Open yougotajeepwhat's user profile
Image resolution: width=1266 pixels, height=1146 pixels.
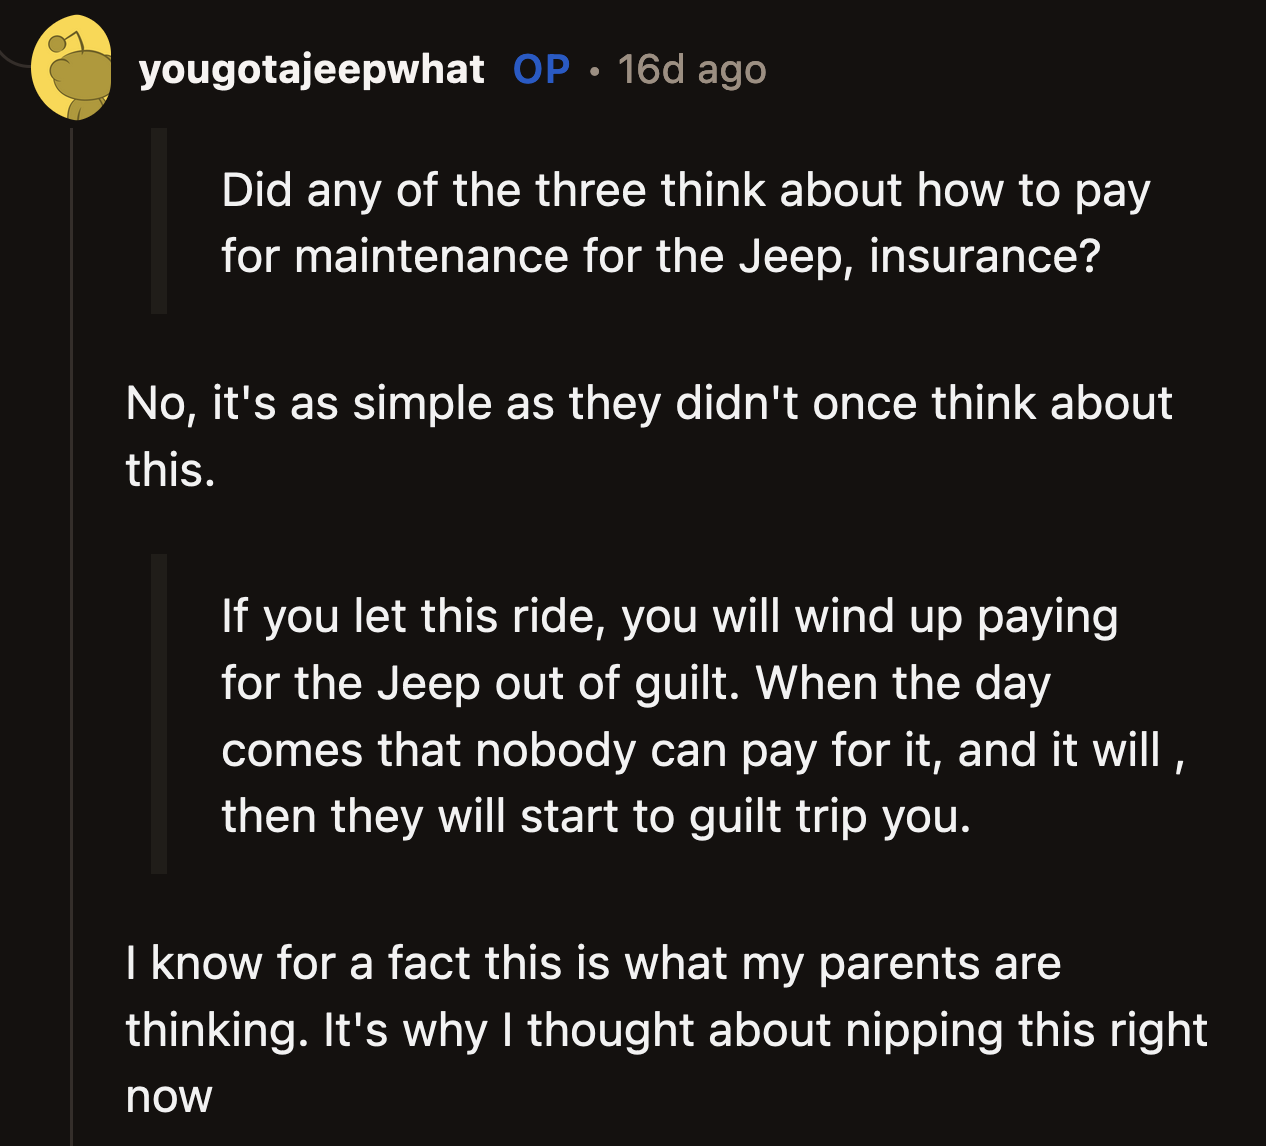(x=311, y=70)
